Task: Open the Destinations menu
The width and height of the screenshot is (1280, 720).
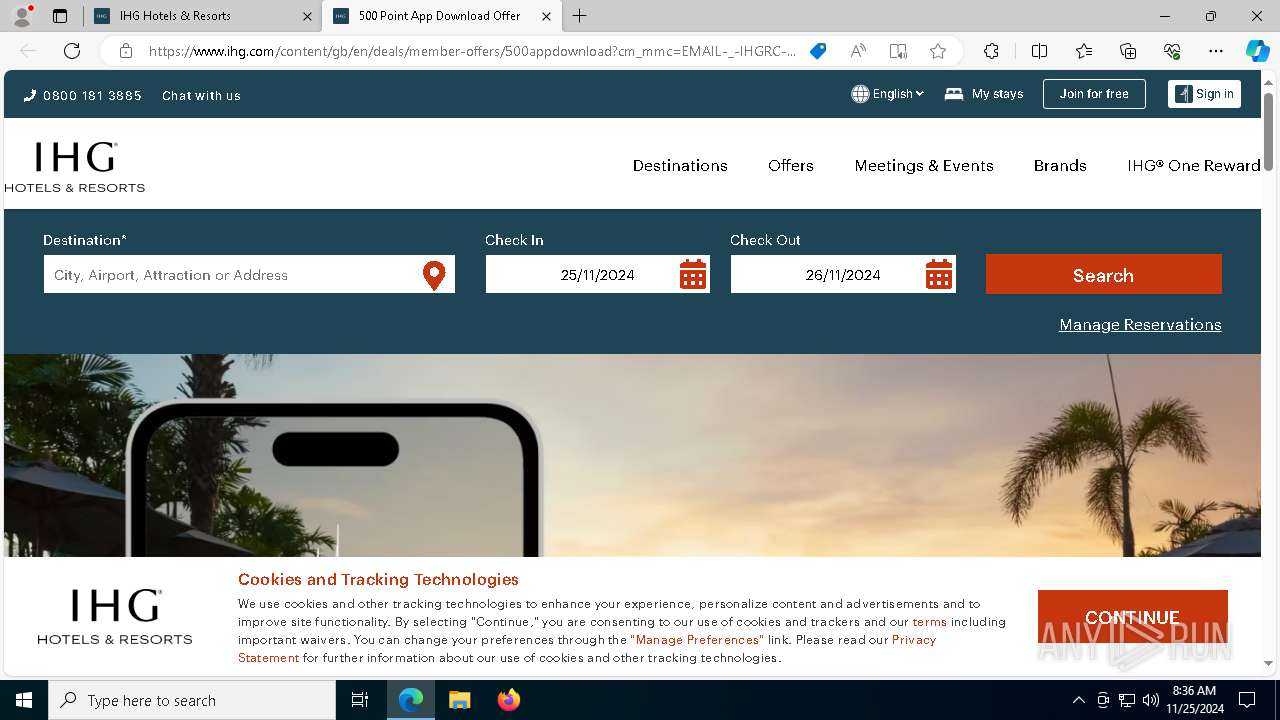Action: [680, 166]
